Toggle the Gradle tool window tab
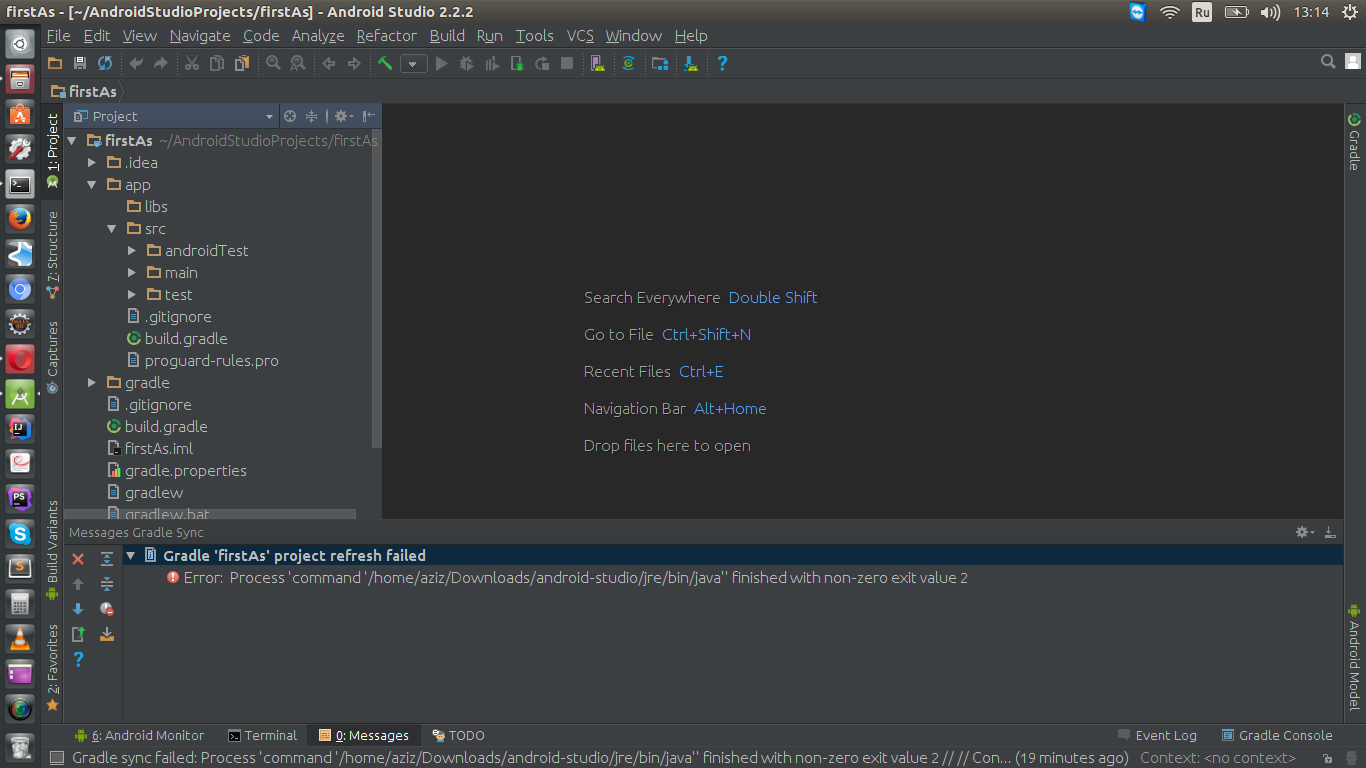Screen dimensions: 1366x768 [1354, 141]
